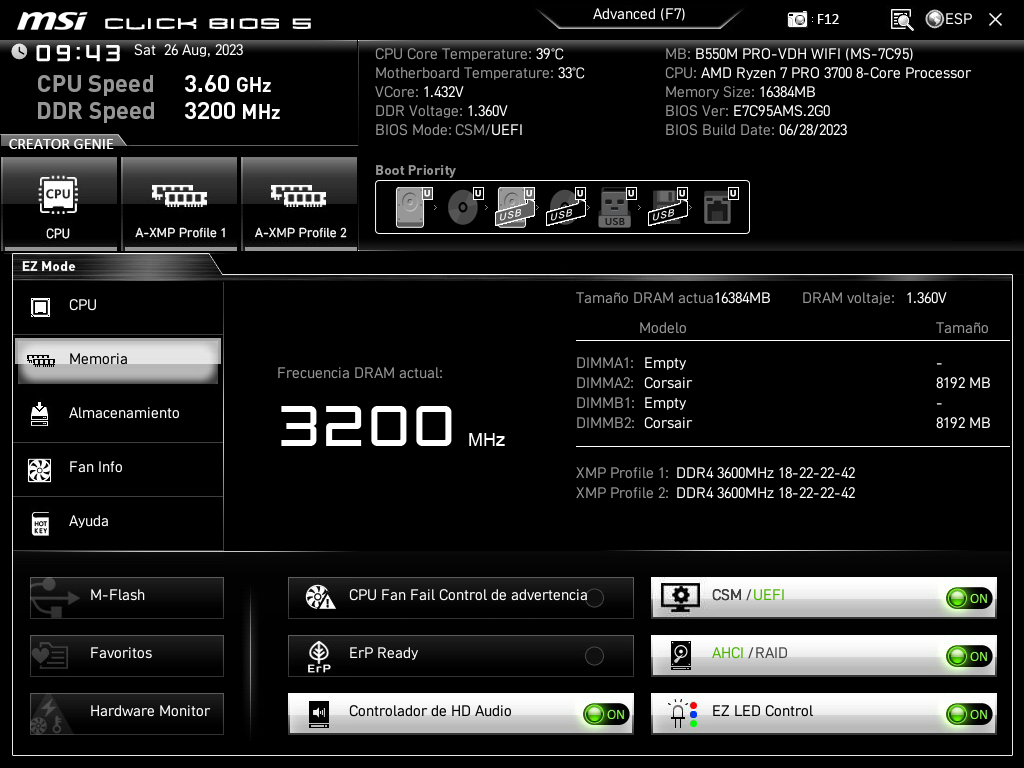The height and width of the screenshot is (768, 1024).
Task: Click the DIMMB2 Corsair row
Action: tap(783, 423)
